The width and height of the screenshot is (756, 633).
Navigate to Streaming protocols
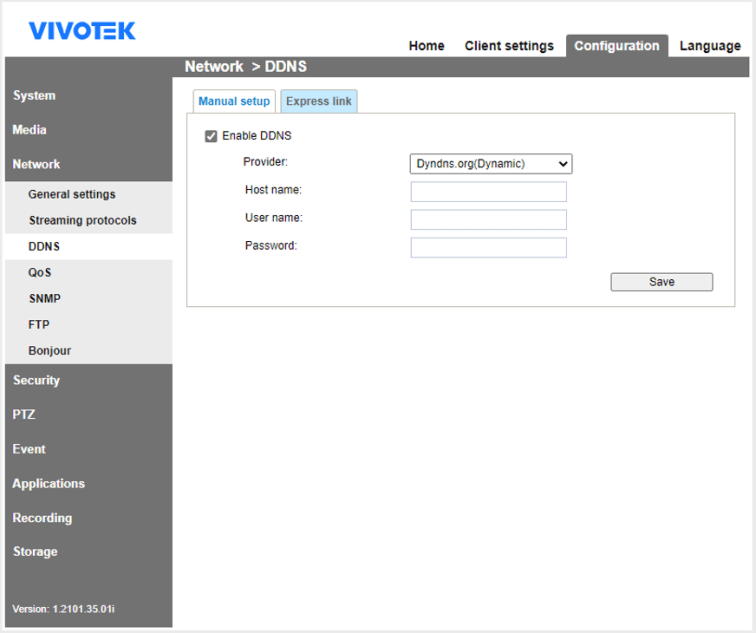pos(82,221)
